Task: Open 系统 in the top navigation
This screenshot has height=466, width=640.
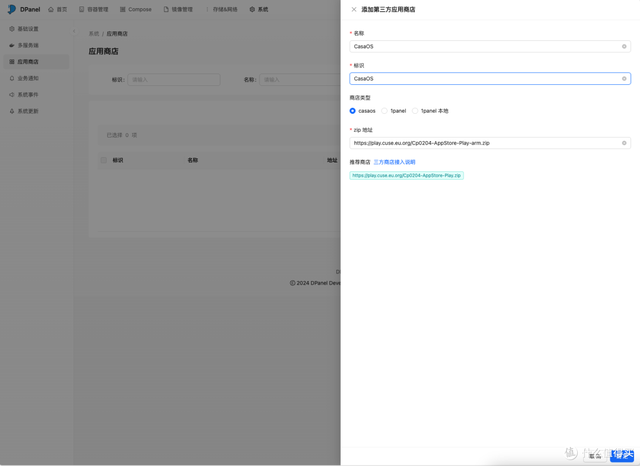Action: pyautogui.click(x=259, y=9)
